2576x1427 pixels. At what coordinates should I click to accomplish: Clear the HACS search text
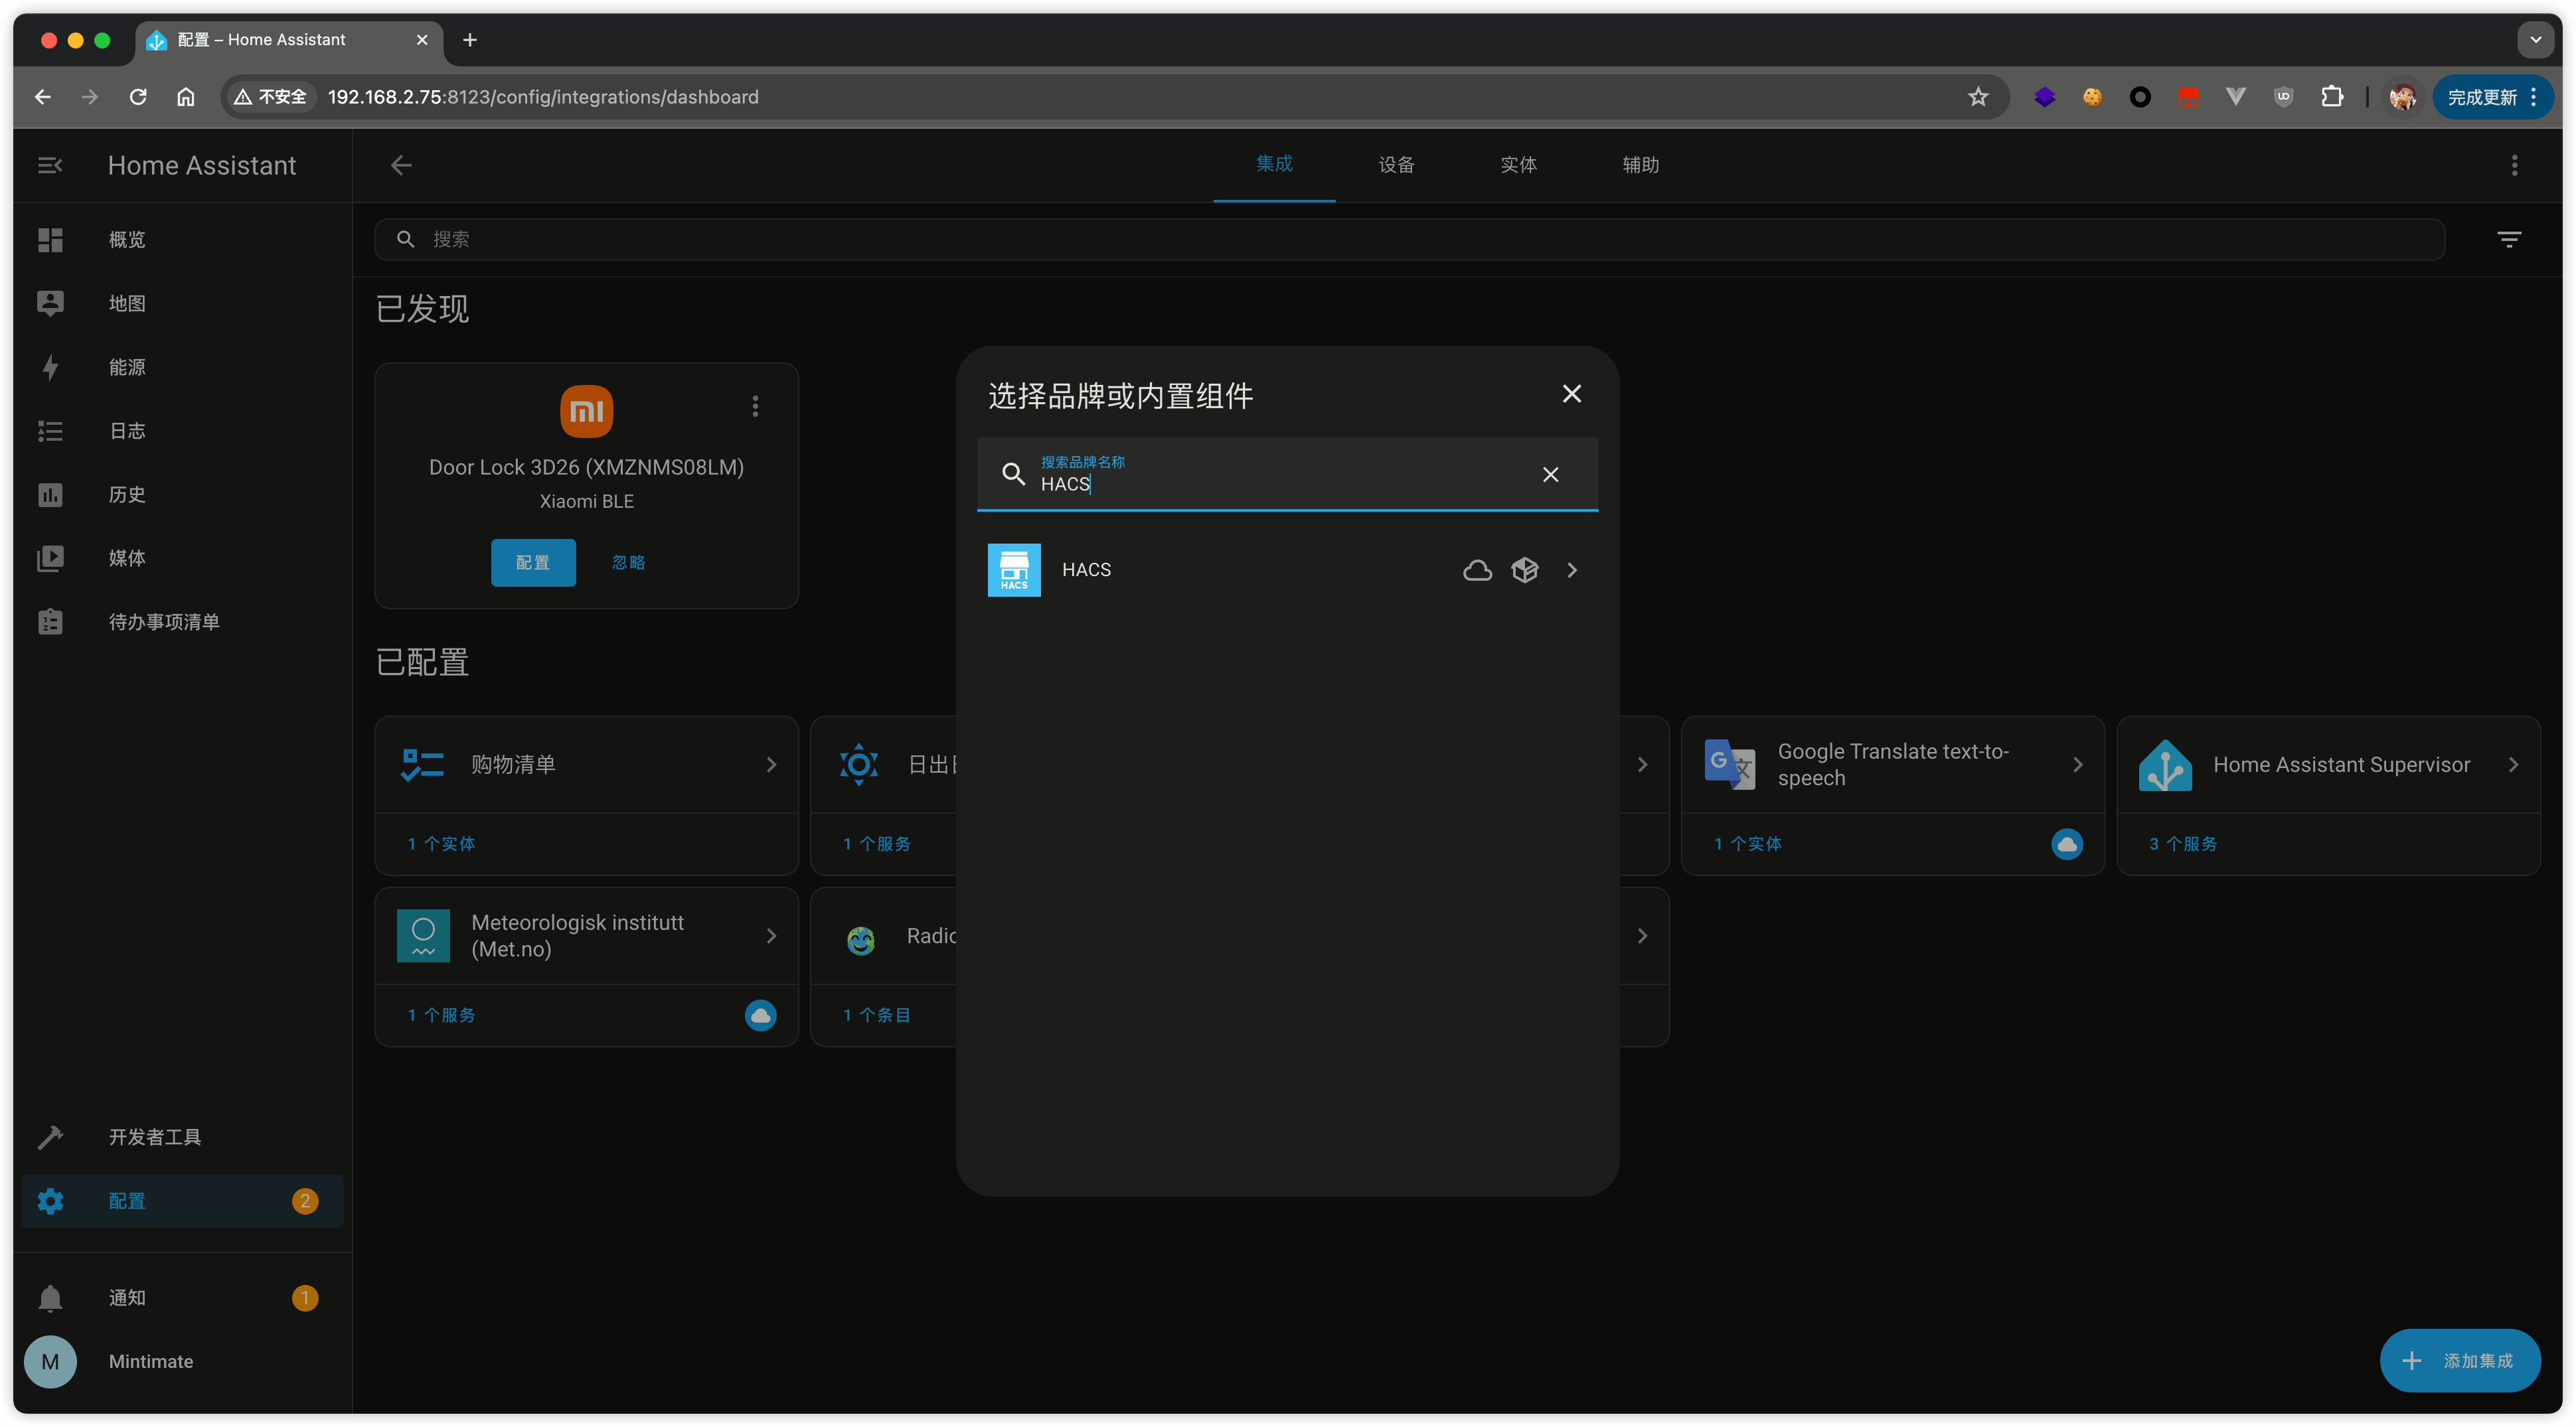pos(1550,474)
